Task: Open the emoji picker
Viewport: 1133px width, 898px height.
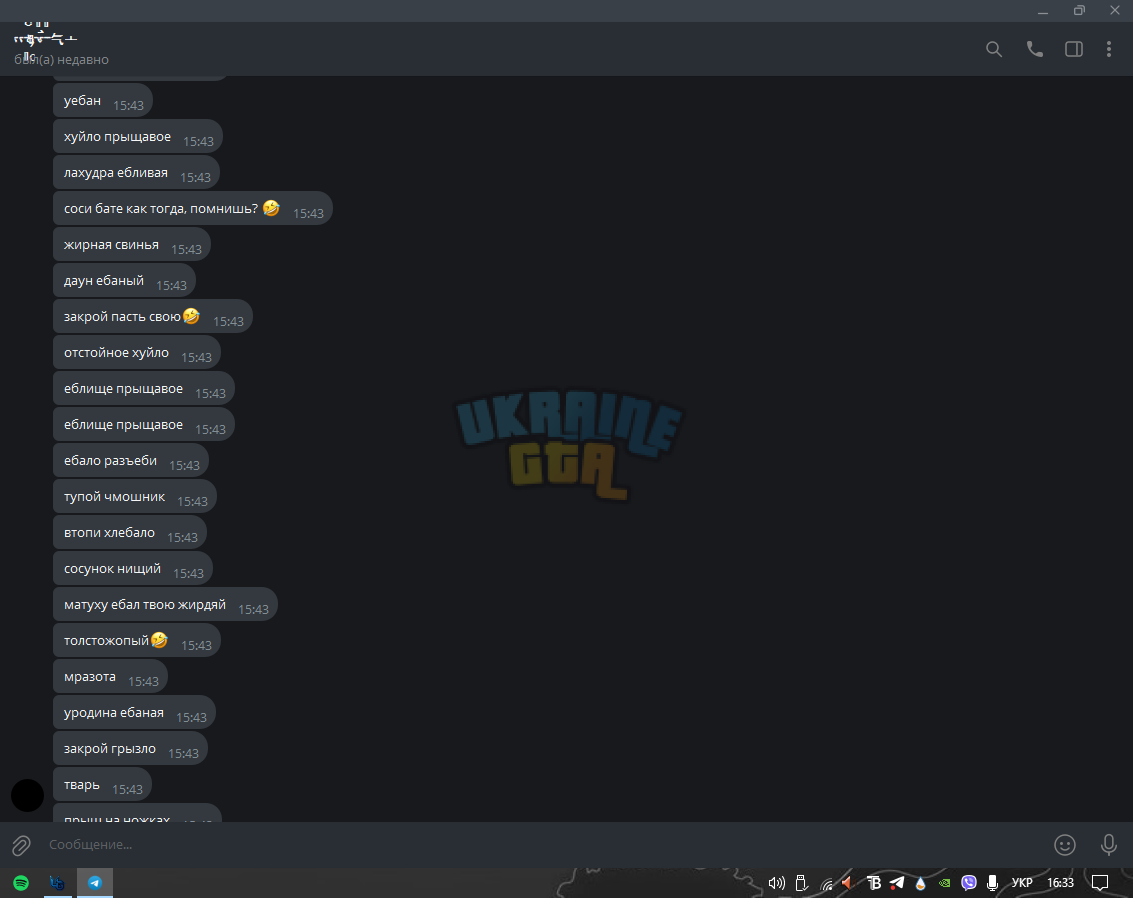Action: [1064, 845]
